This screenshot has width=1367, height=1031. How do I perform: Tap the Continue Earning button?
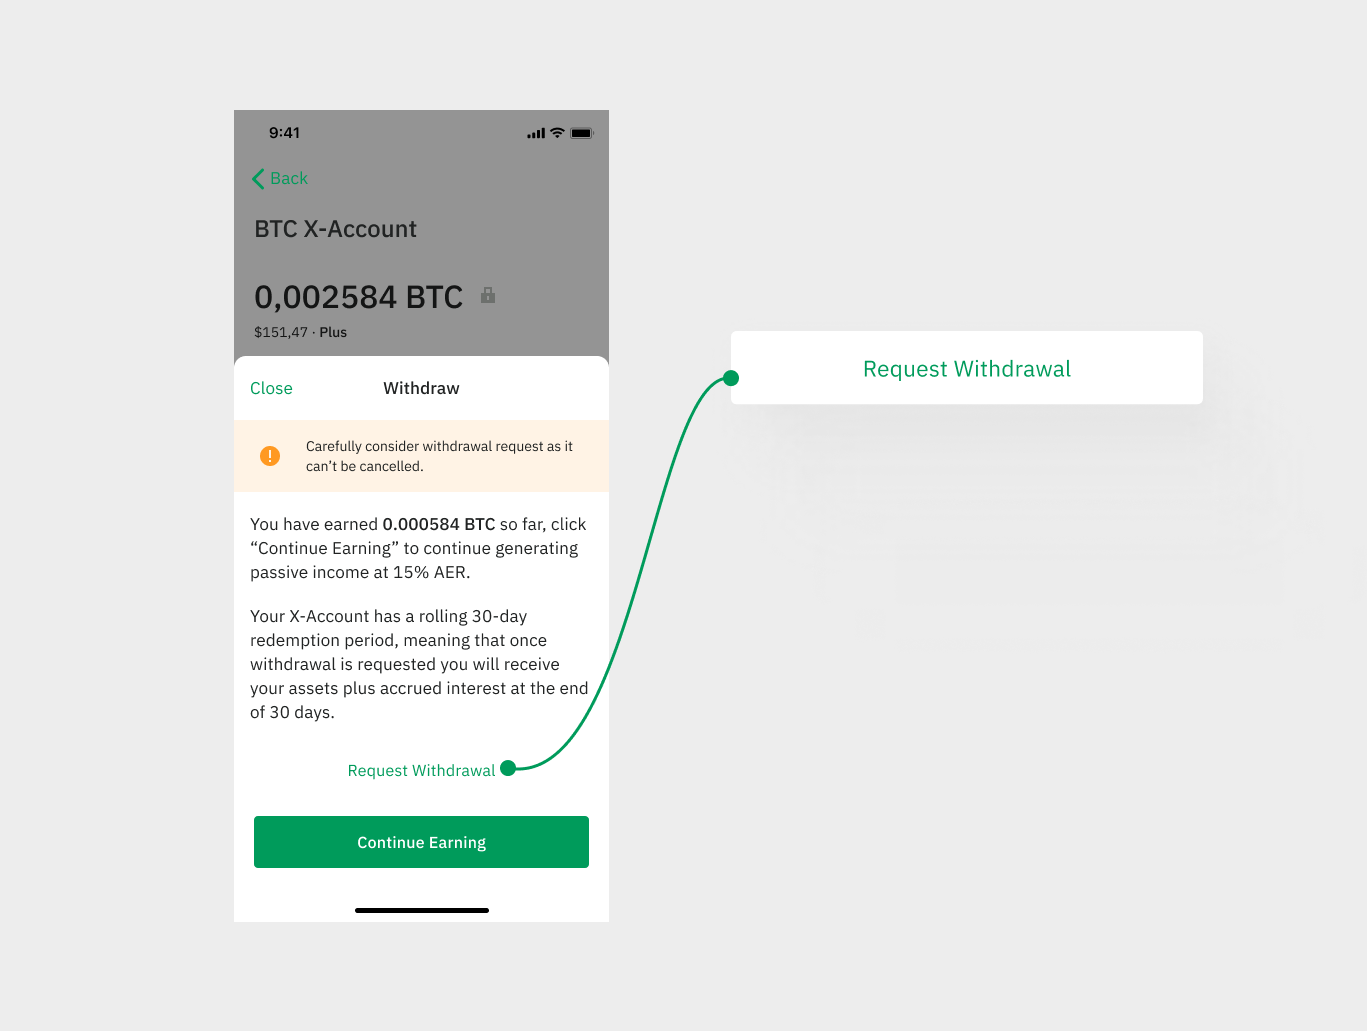421,842
